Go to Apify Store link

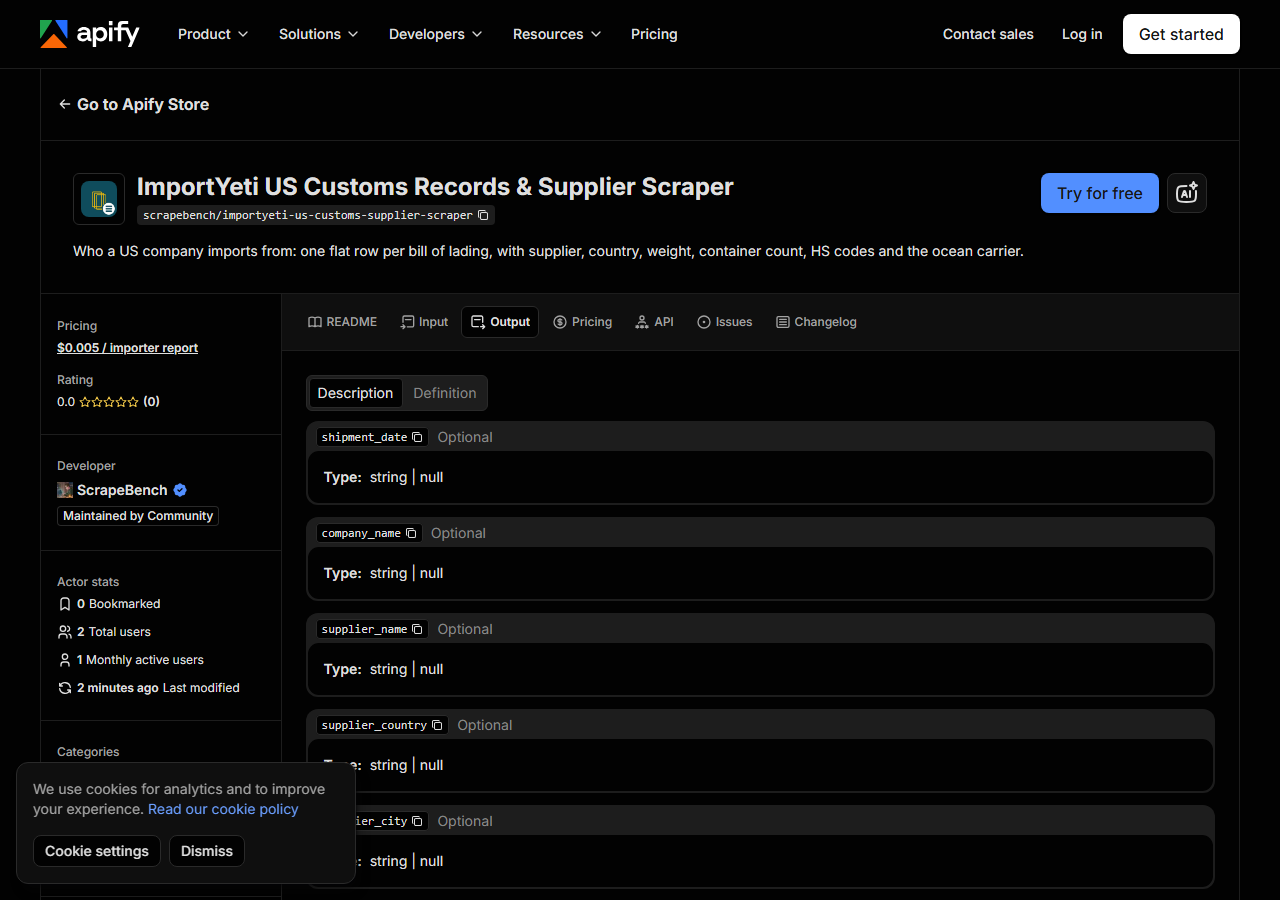(x=133, y=104)
